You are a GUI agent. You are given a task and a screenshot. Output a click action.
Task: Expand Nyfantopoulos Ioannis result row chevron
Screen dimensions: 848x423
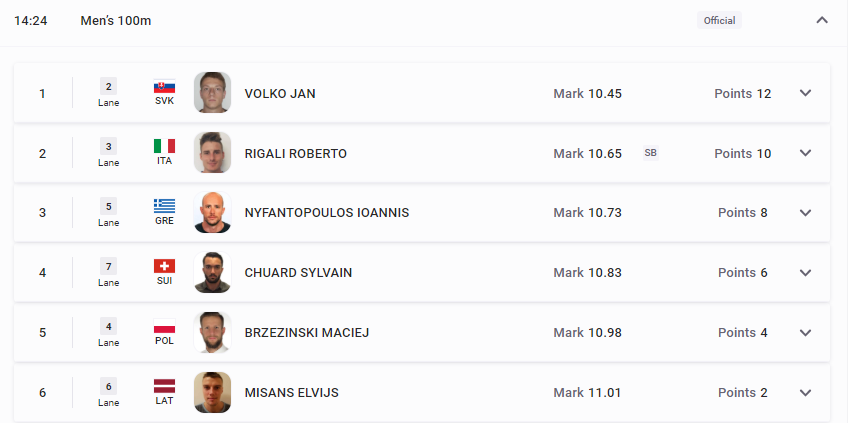pos(806,213)
